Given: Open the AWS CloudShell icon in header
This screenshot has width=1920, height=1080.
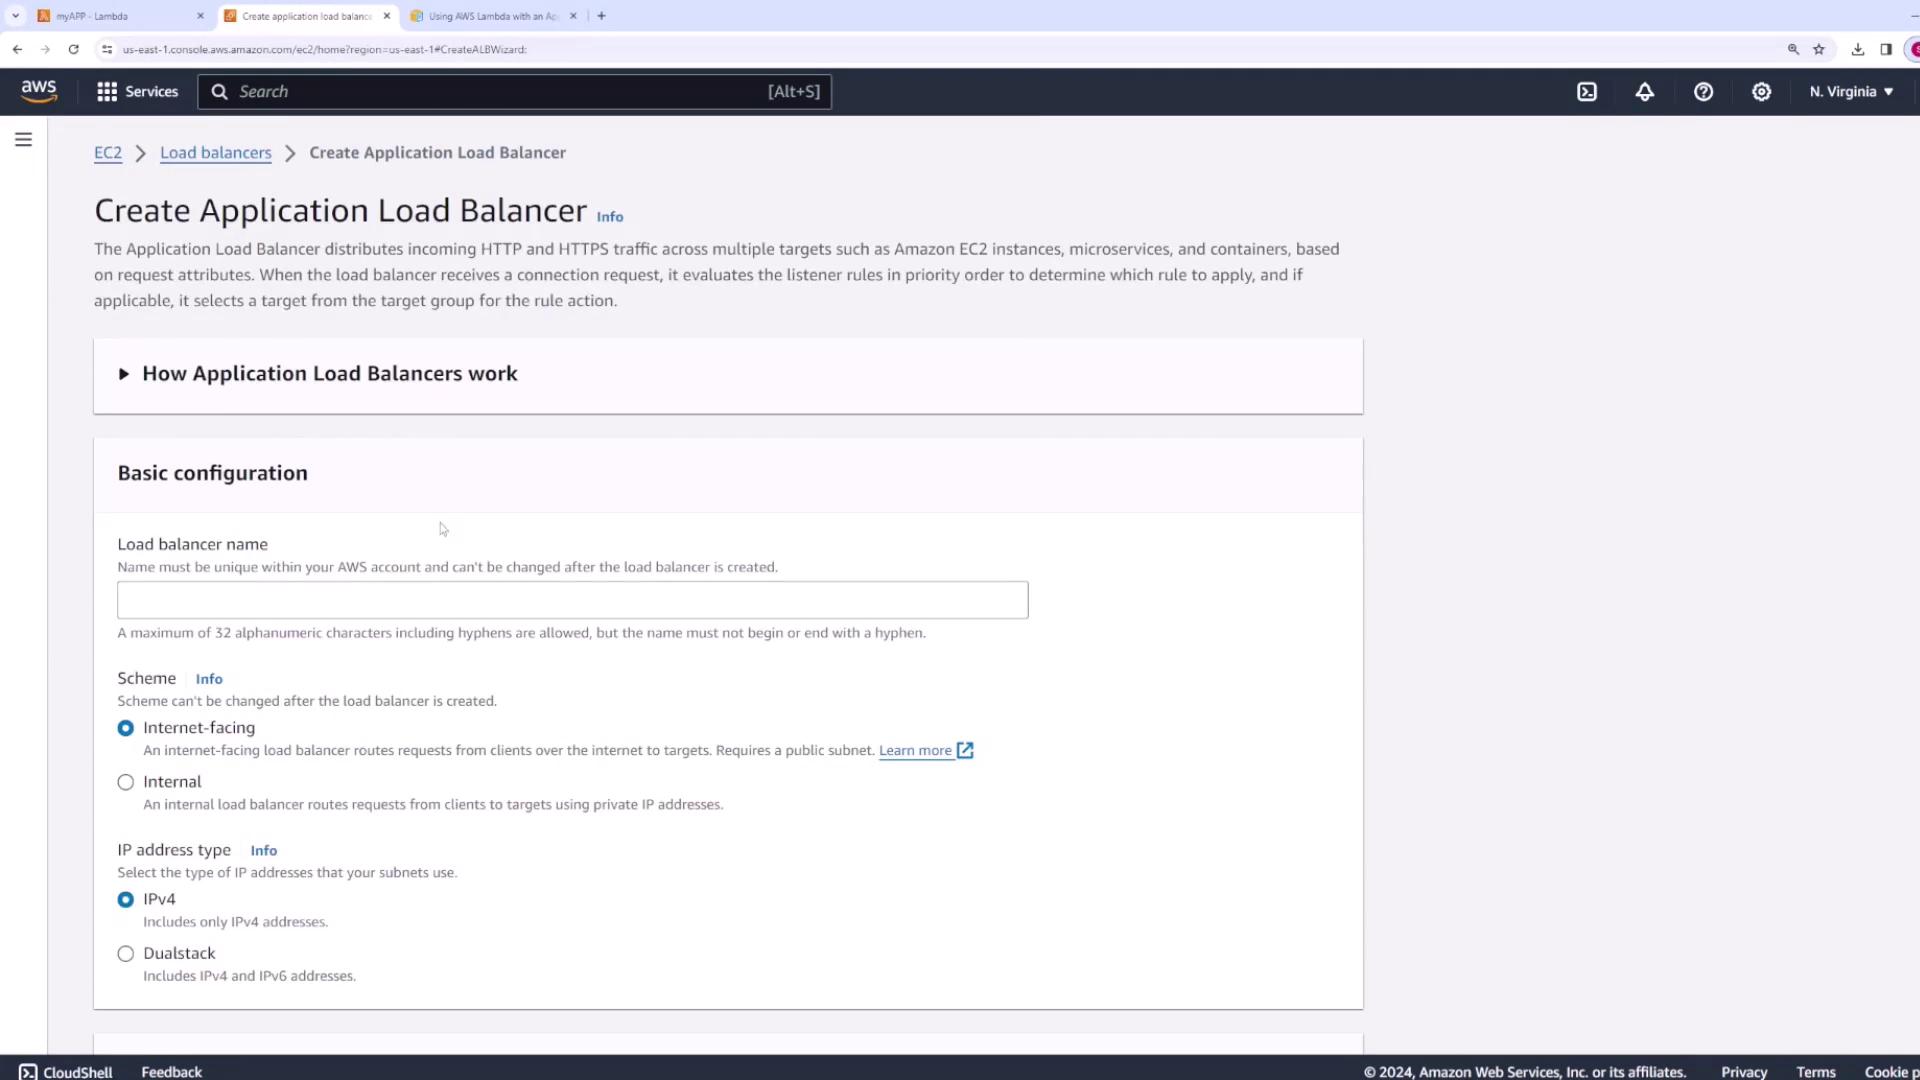Looking at the screenshot, I should coord(1587,92).
